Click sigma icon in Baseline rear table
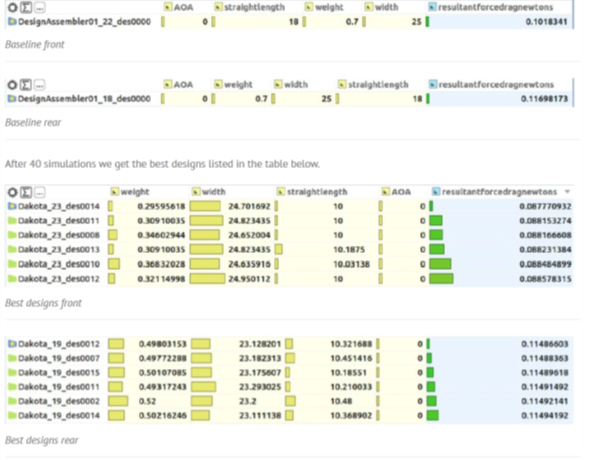 click(26, 85)
